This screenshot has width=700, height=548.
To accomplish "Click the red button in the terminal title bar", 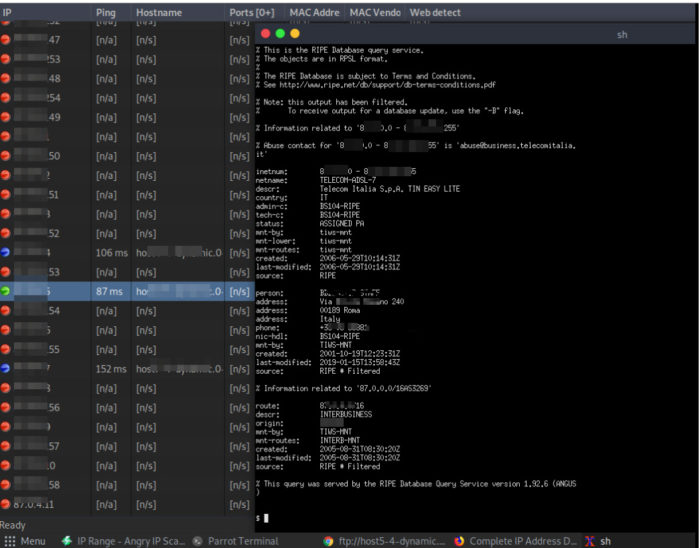I will click(x=266, y=33).
